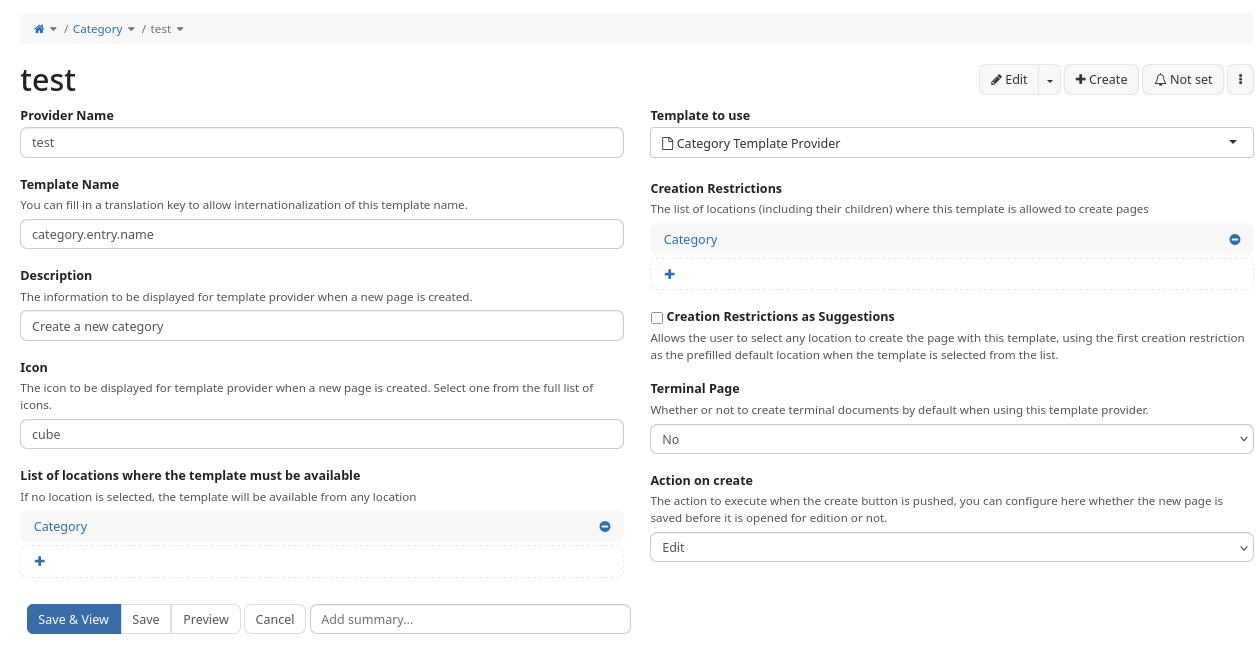Open the Terminal Page select
The width and height of the screenshot is (1259, 650).
(952, 439)
